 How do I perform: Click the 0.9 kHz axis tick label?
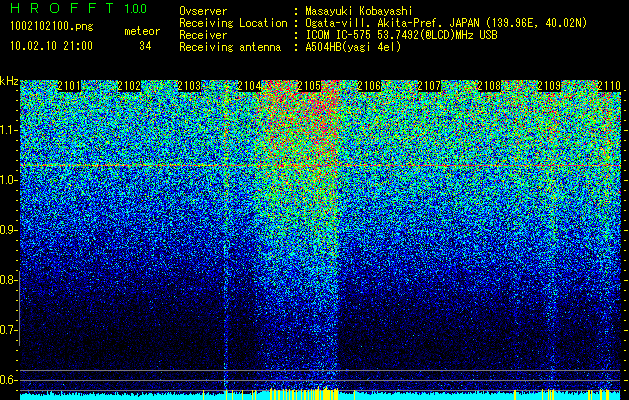point(8,230)
